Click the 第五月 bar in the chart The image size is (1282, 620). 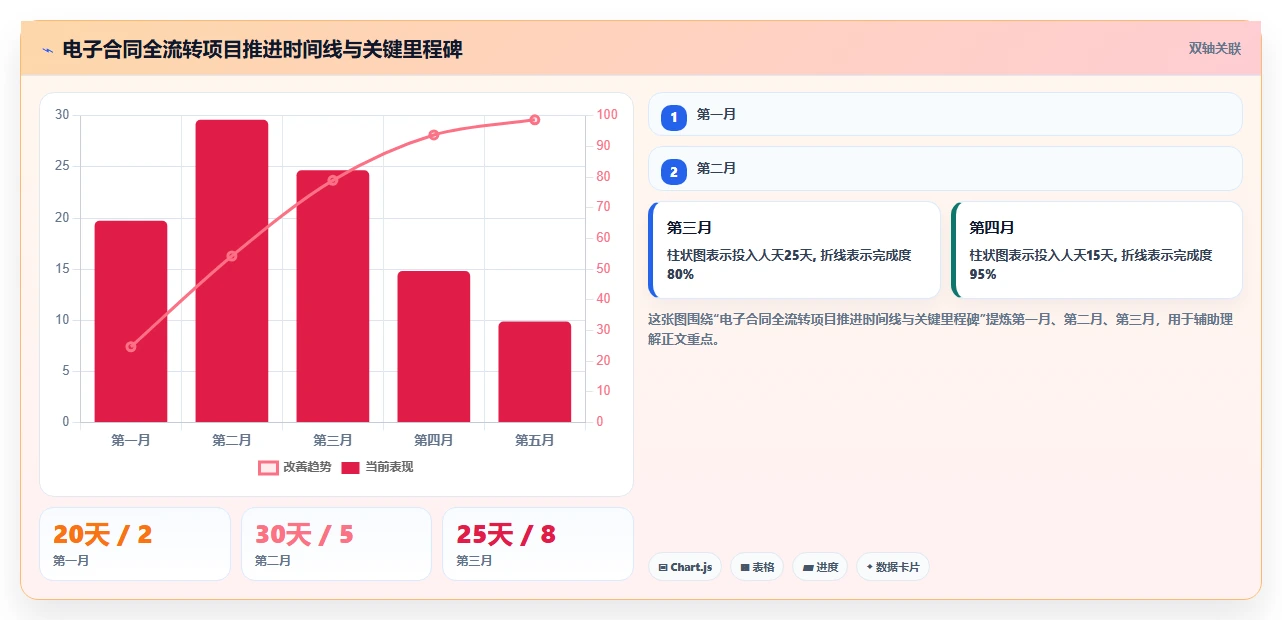tap(535, 372)
